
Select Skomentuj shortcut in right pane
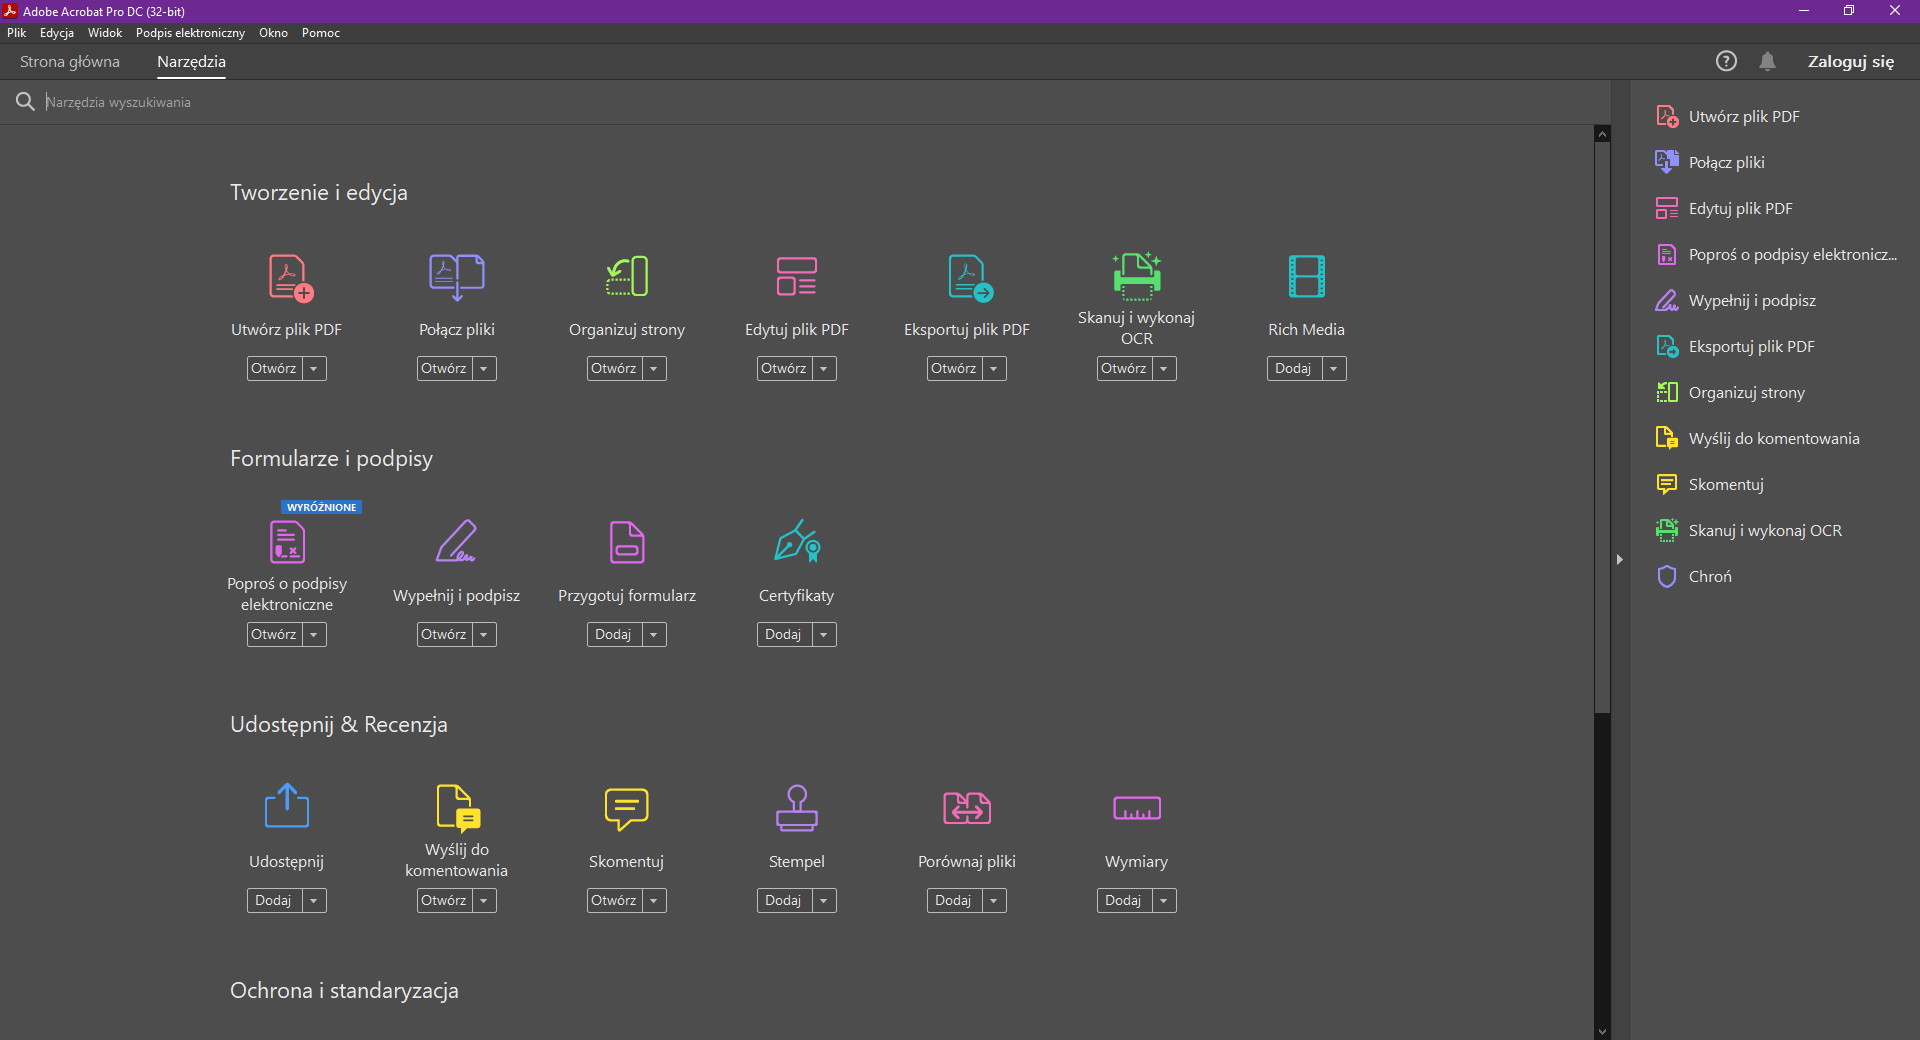[x=1710, y=485]
